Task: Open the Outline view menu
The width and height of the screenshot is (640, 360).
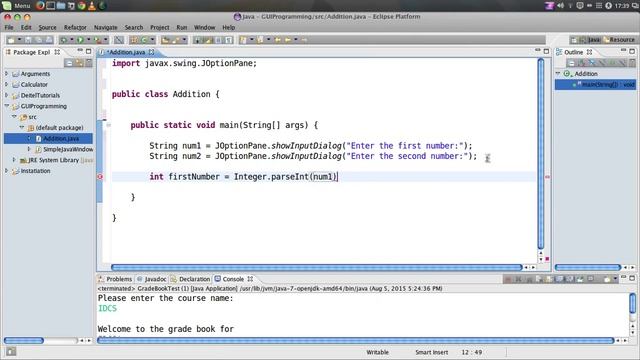Action: point(632,63)
